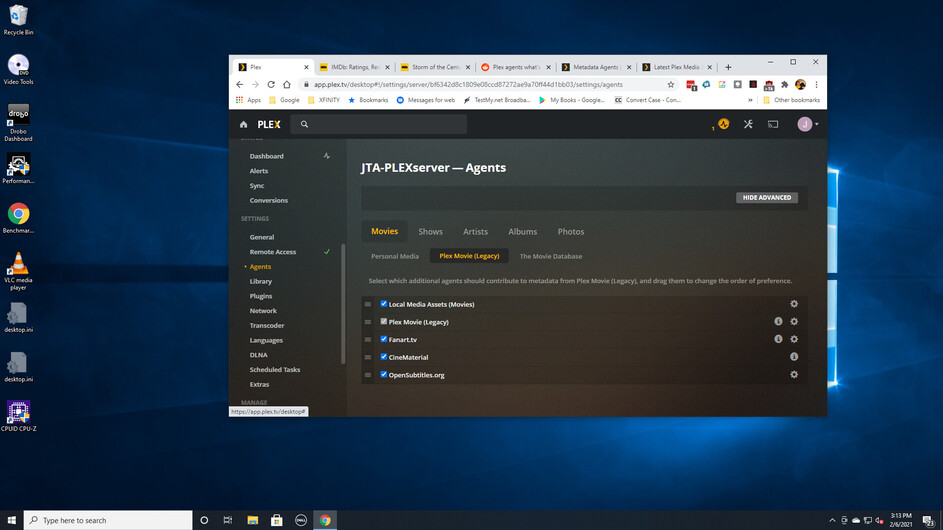
Task: Show info for Plex Movie (Legacy)
Action: point(778,321)
